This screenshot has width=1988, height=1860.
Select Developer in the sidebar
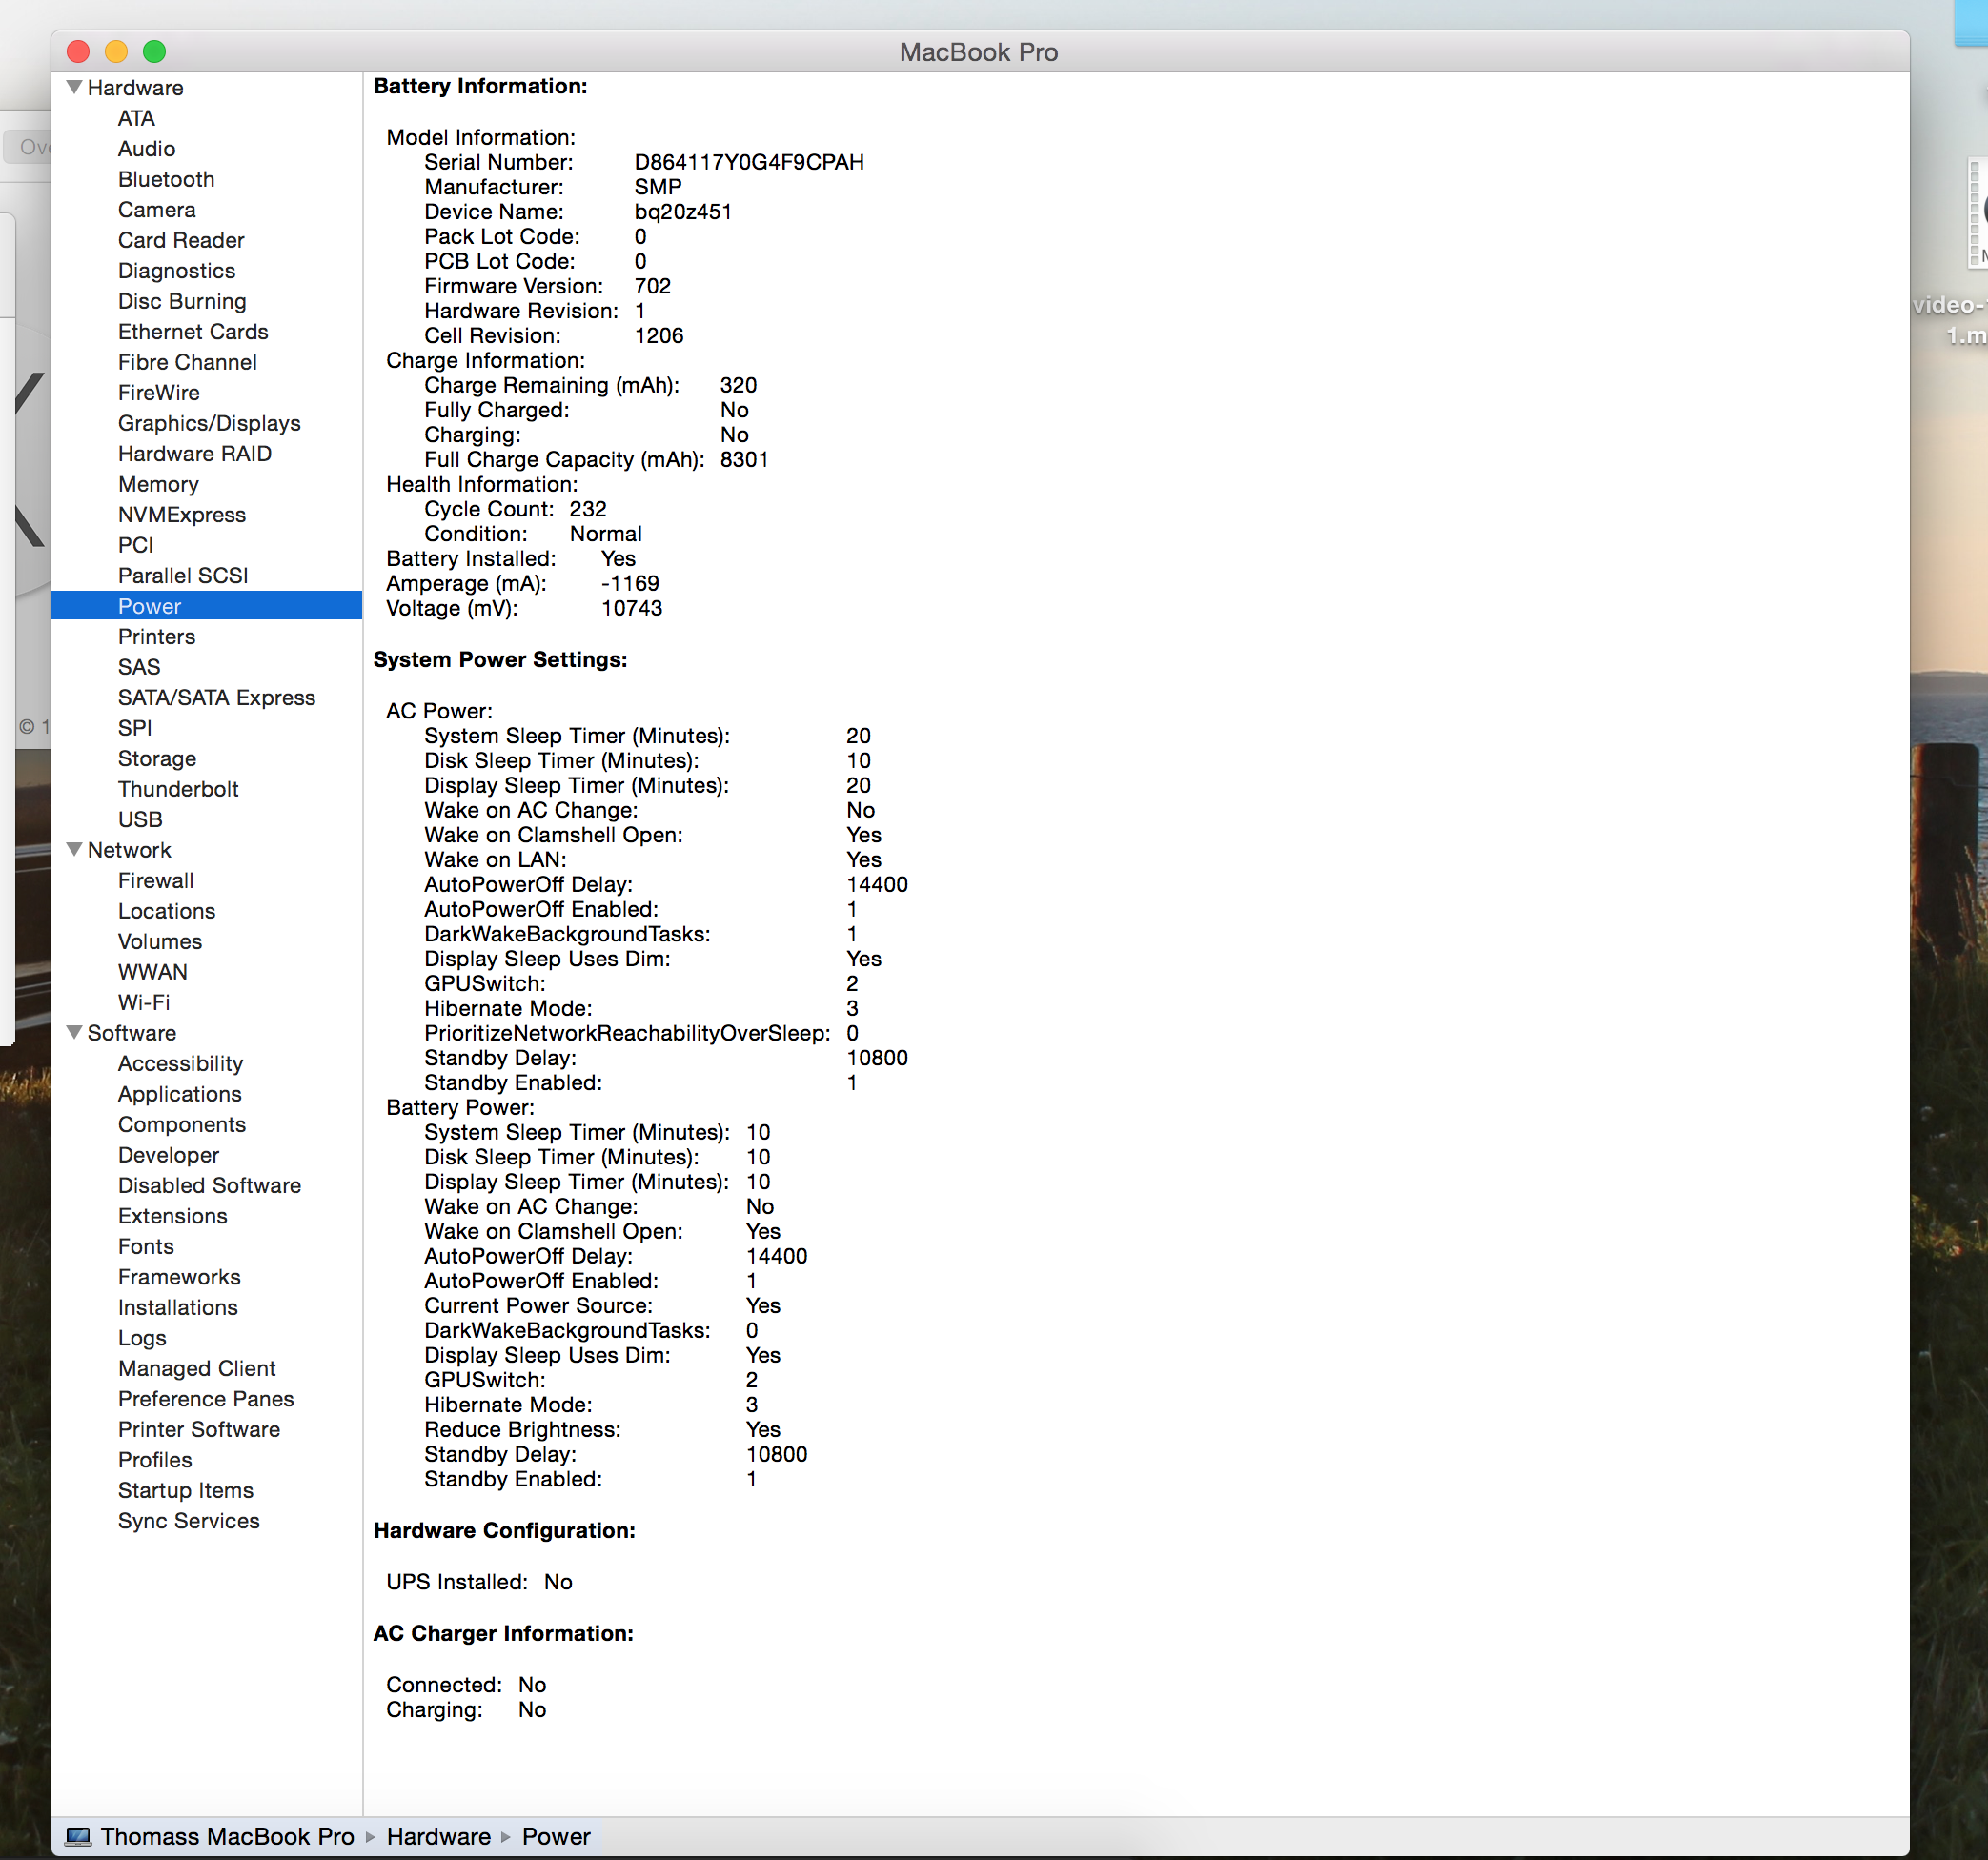pos(168,1155)
